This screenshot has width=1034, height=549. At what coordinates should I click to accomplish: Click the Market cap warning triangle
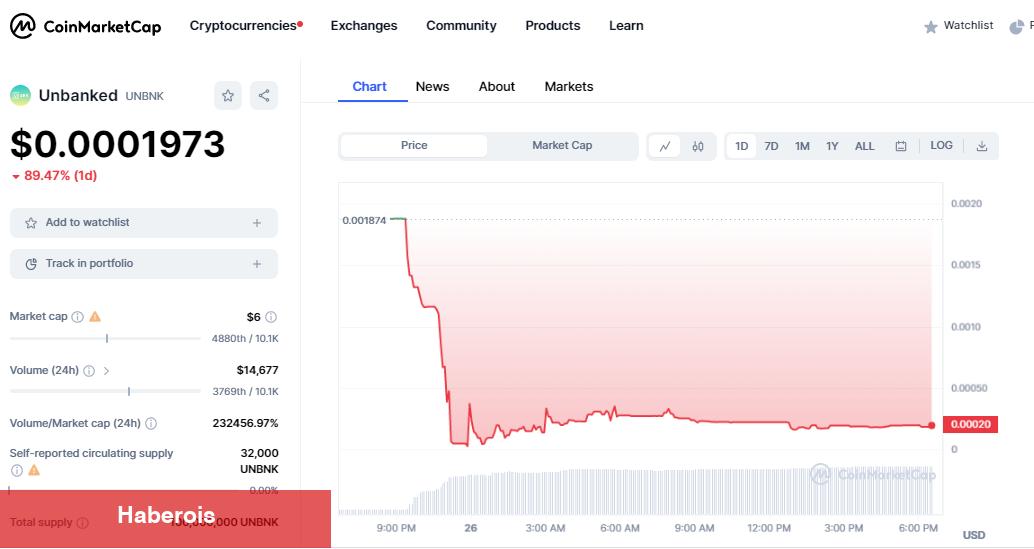point(95,316)
